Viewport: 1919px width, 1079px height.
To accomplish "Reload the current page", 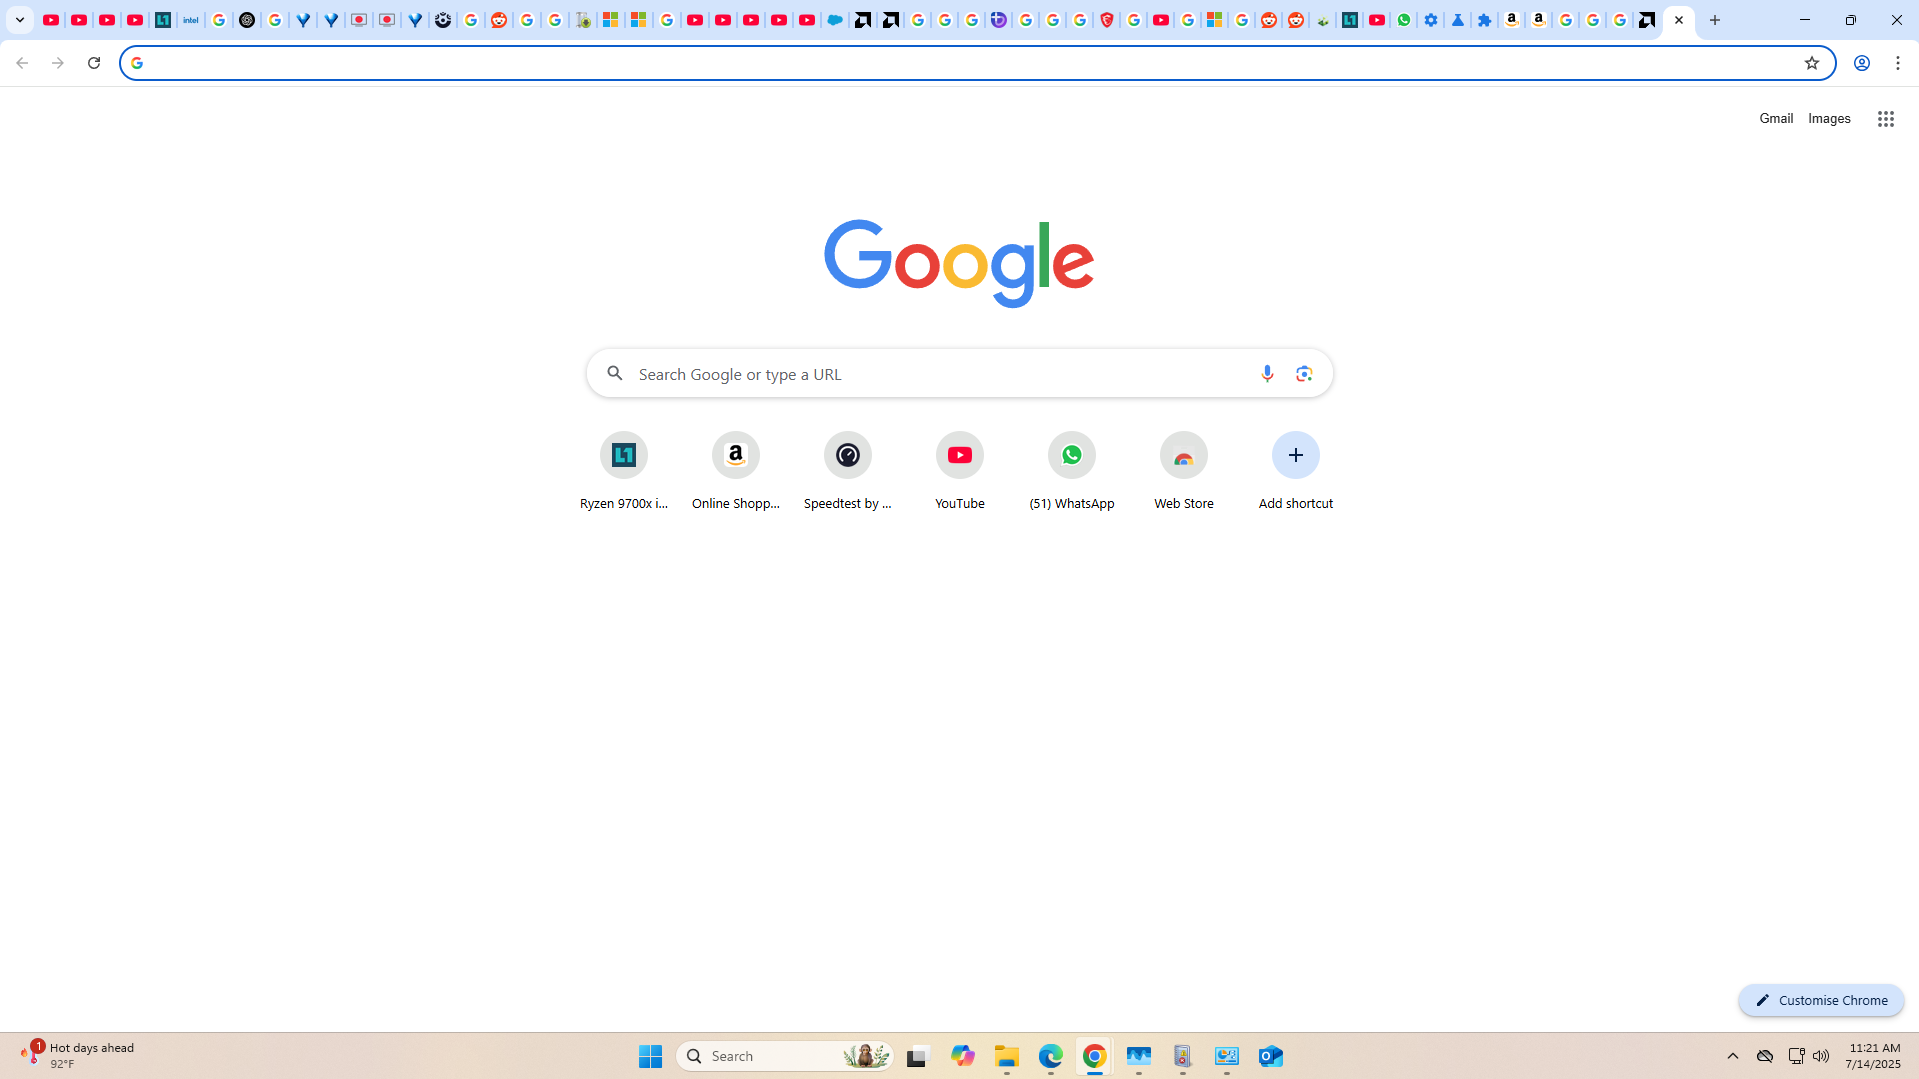I will [x=94, y=63].
